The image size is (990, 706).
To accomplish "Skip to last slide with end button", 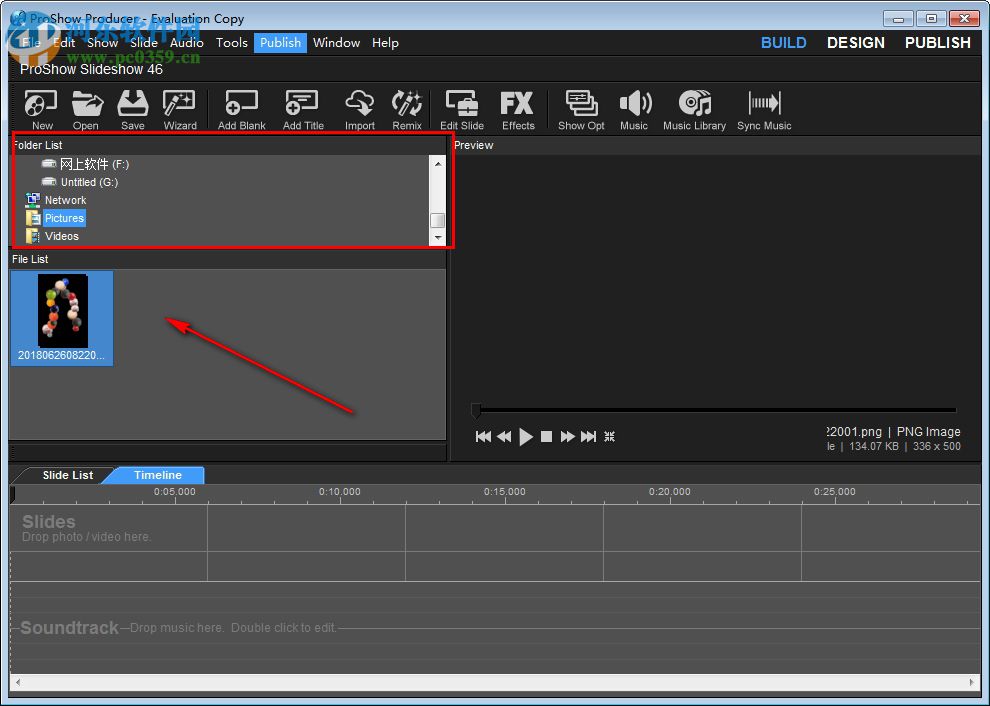I will coord(589,436).
